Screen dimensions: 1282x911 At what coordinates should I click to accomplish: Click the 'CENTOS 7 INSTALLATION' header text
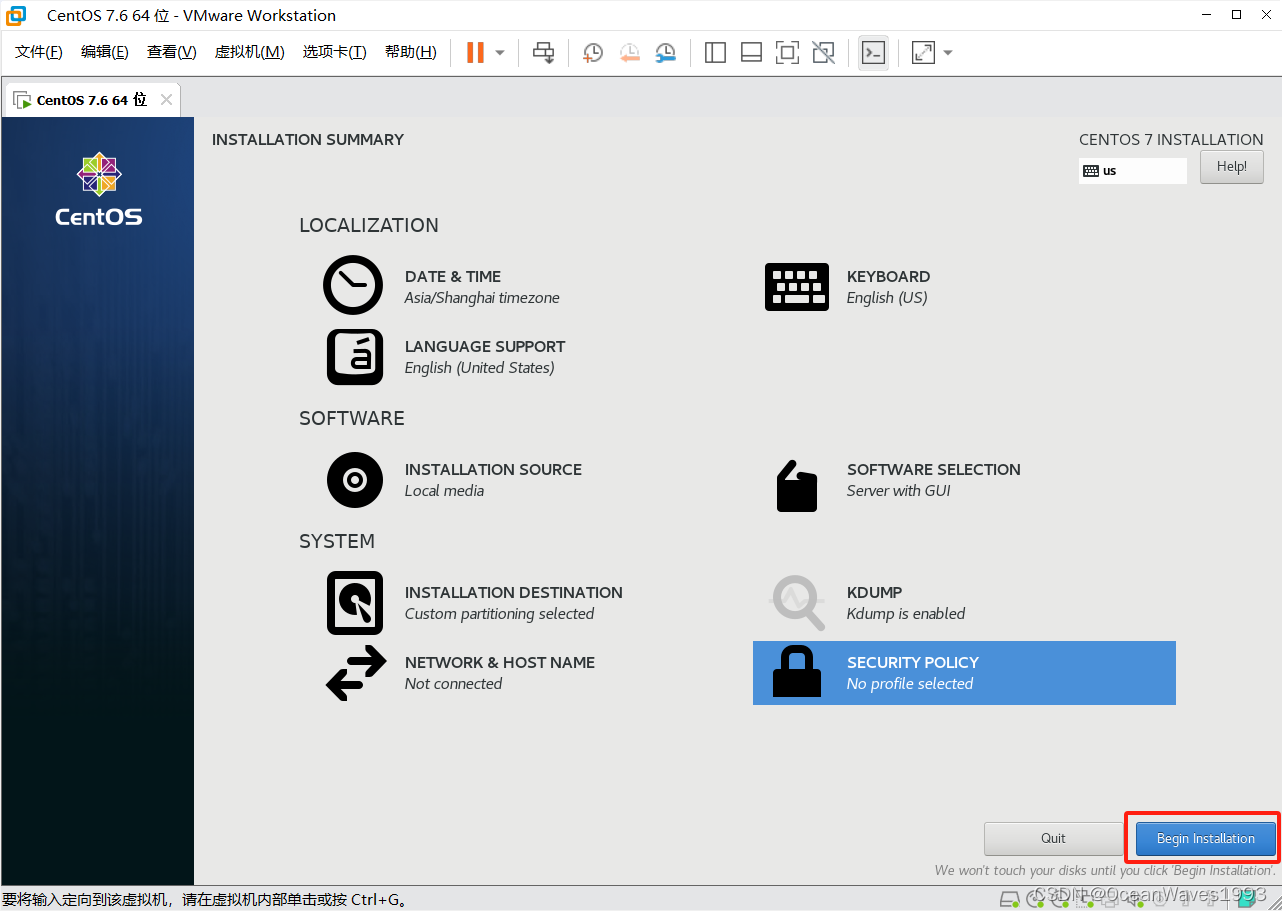[1171, 140]
